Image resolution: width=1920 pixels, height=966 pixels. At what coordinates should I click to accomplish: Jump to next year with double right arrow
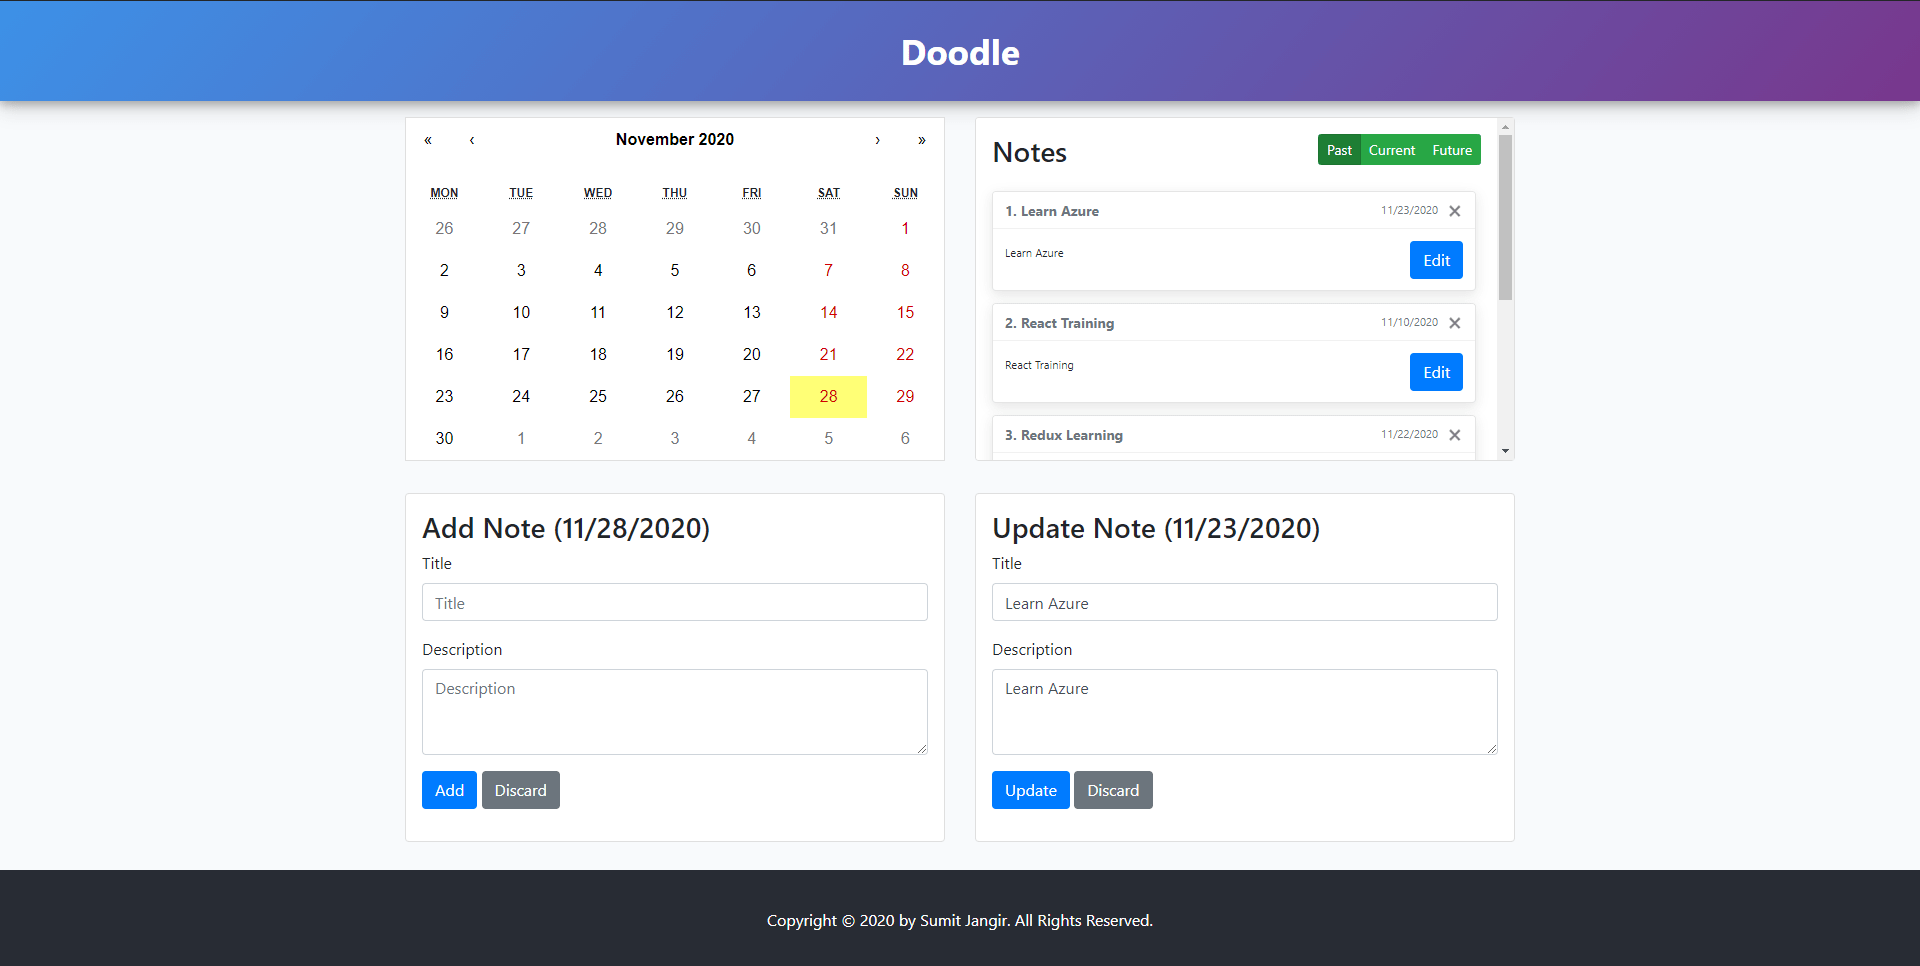(x=922, y=140)
